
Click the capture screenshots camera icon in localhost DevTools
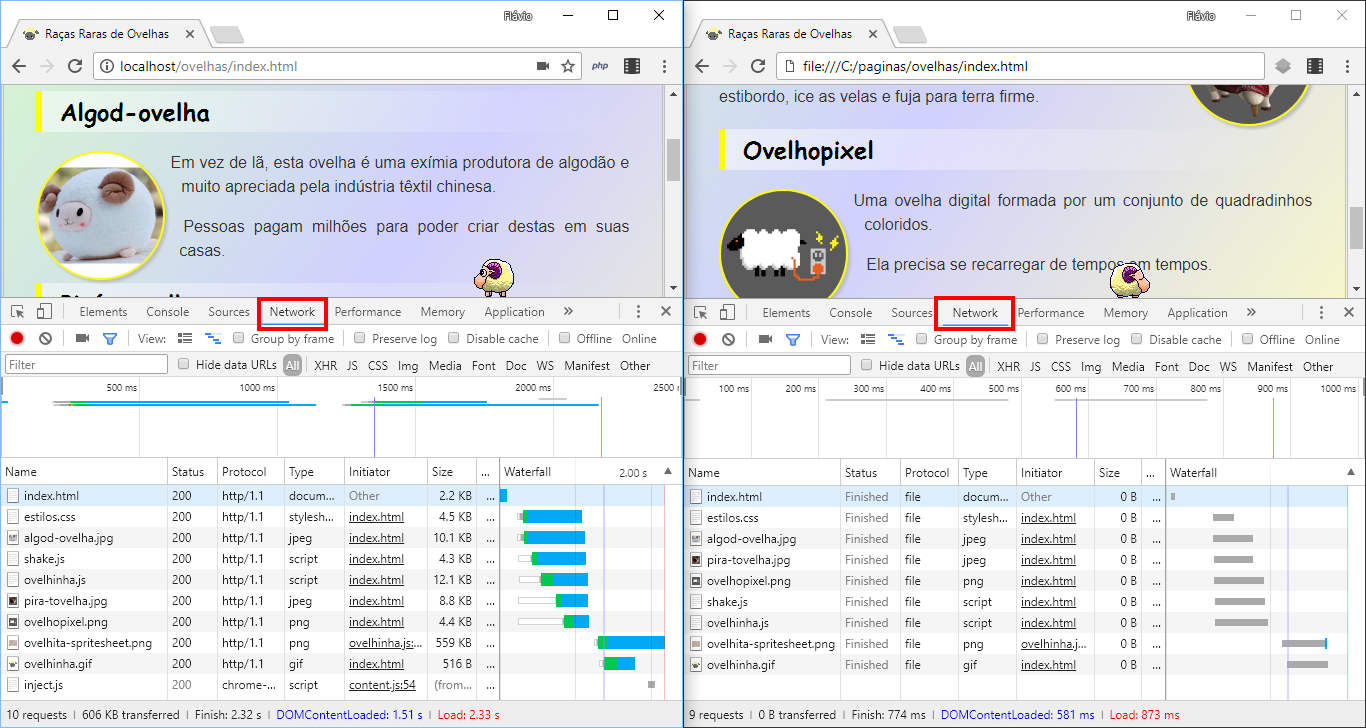tap(82, 339)
